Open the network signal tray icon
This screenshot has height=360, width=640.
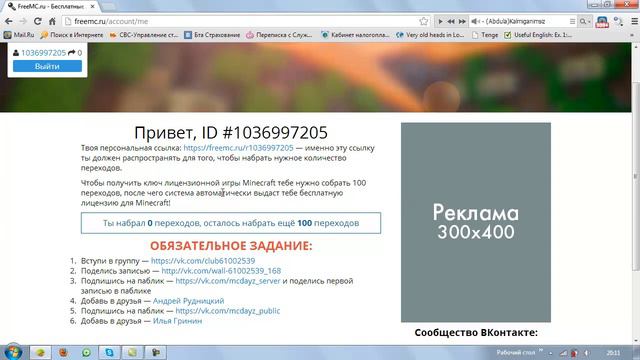click(x=563, y=353)
